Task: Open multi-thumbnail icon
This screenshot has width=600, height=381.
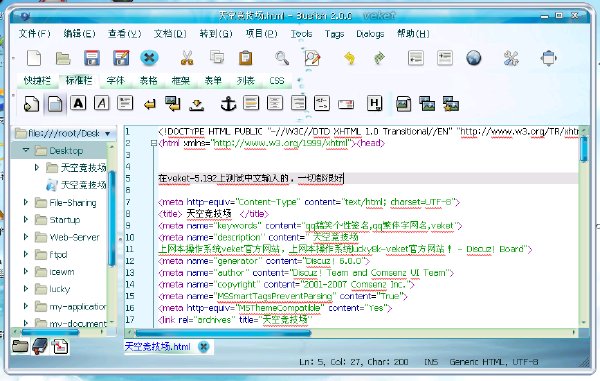Action: [x=451, y=104]
